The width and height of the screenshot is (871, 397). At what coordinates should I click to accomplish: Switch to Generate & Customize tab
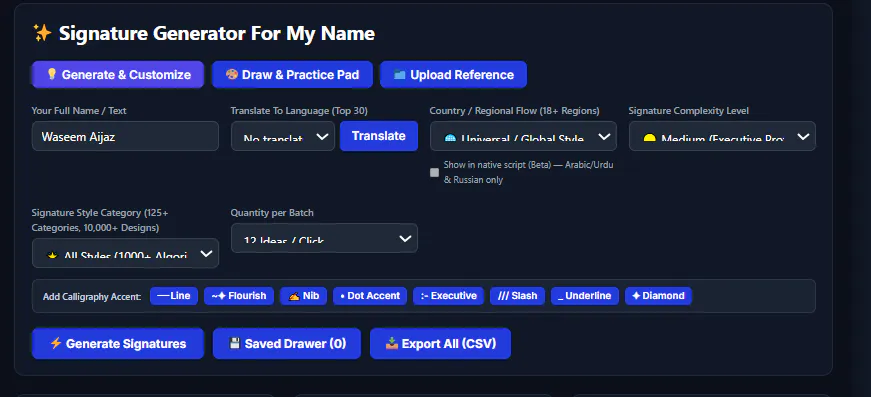[x=118, y=74]
